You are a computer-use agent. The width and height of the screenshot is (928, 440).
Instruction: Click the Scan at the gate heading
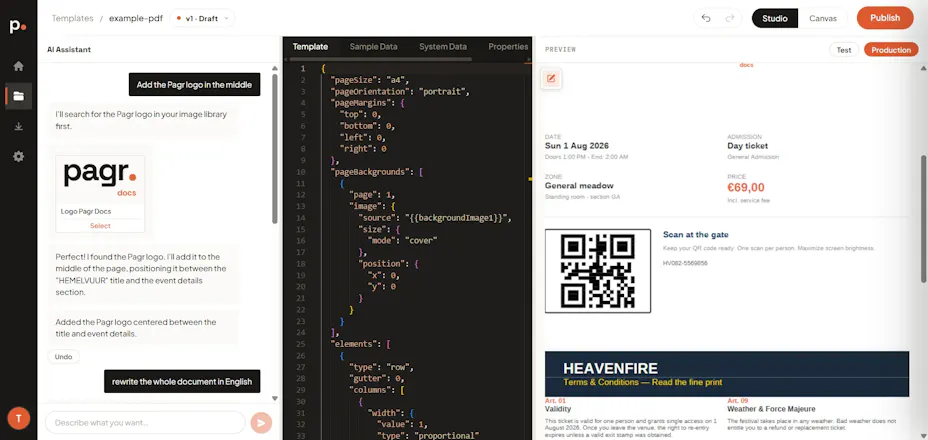[695, 235]
